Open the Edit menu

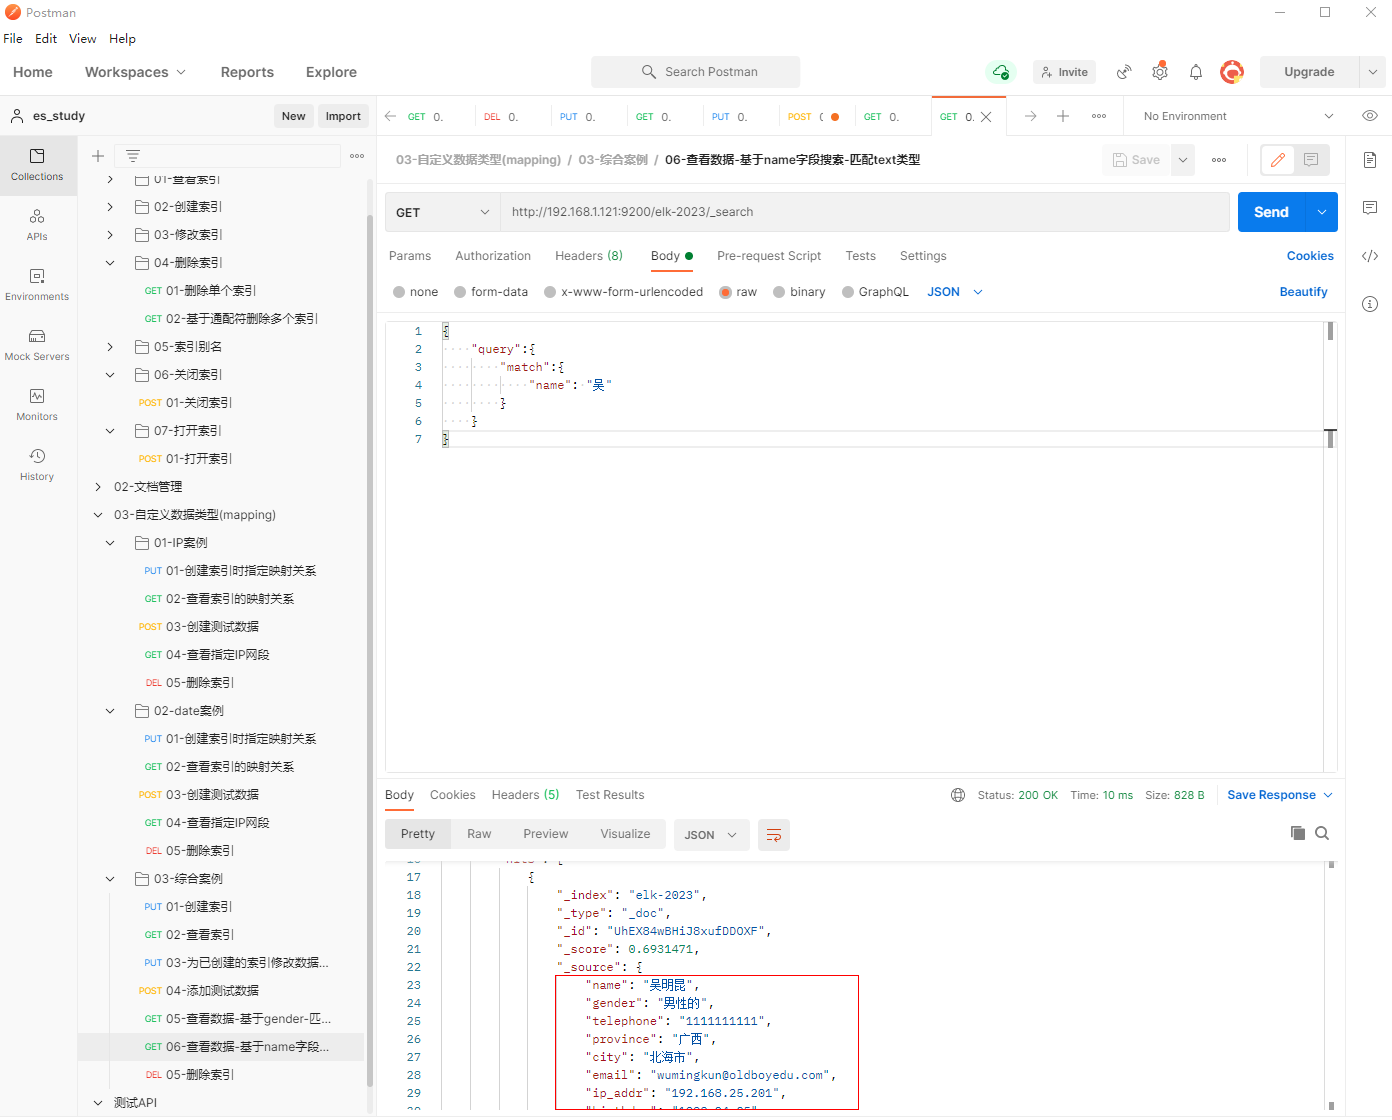tap(46, 39)
